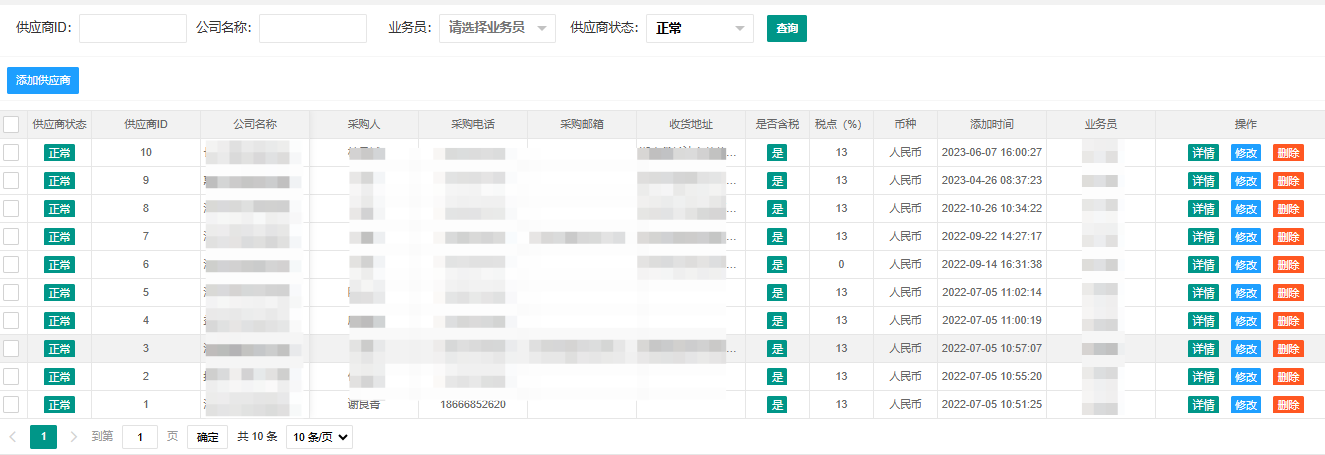Click 修改 for supplier ID 6
The image size is (1325, 455).
[1246, 265]
